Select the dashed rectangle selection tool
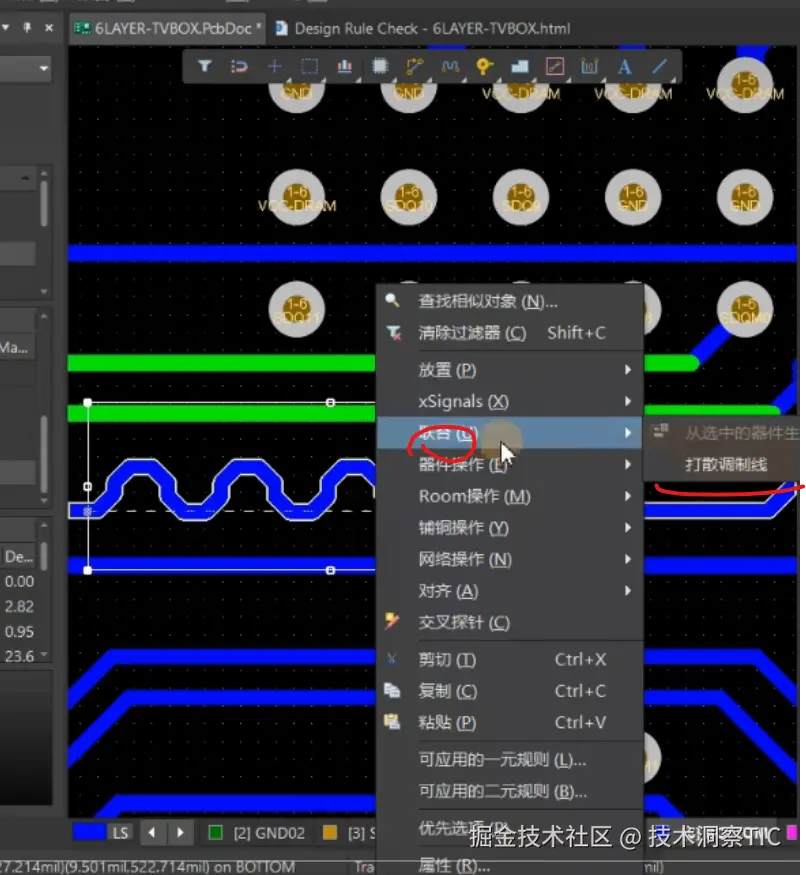Viewport: 806px width, 875px height. pos(309,66)
